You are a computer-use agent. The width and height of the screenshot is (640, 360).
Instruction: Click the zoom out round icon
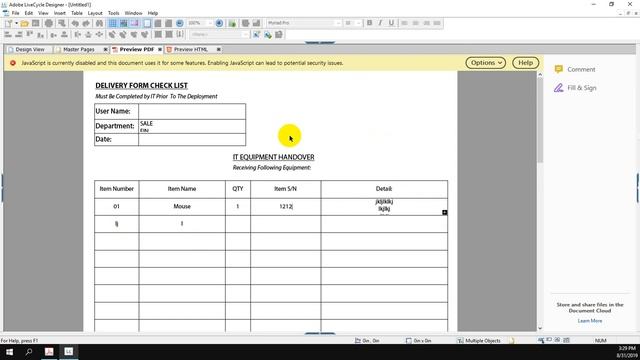click(x=180, y=23)
